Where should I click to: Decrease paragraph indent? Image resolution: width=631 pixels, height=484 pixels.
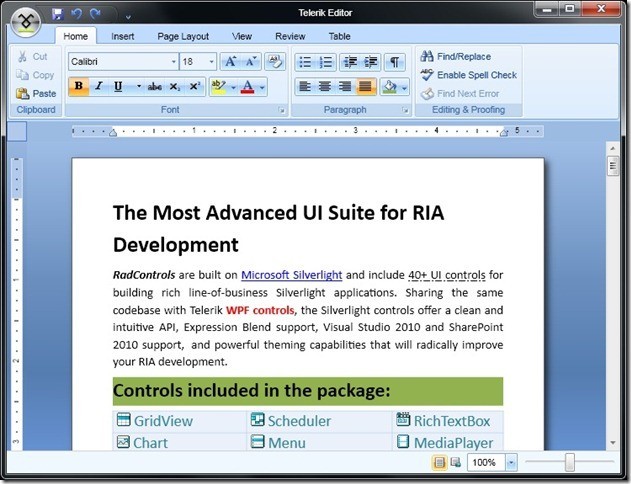coord(351,62)
